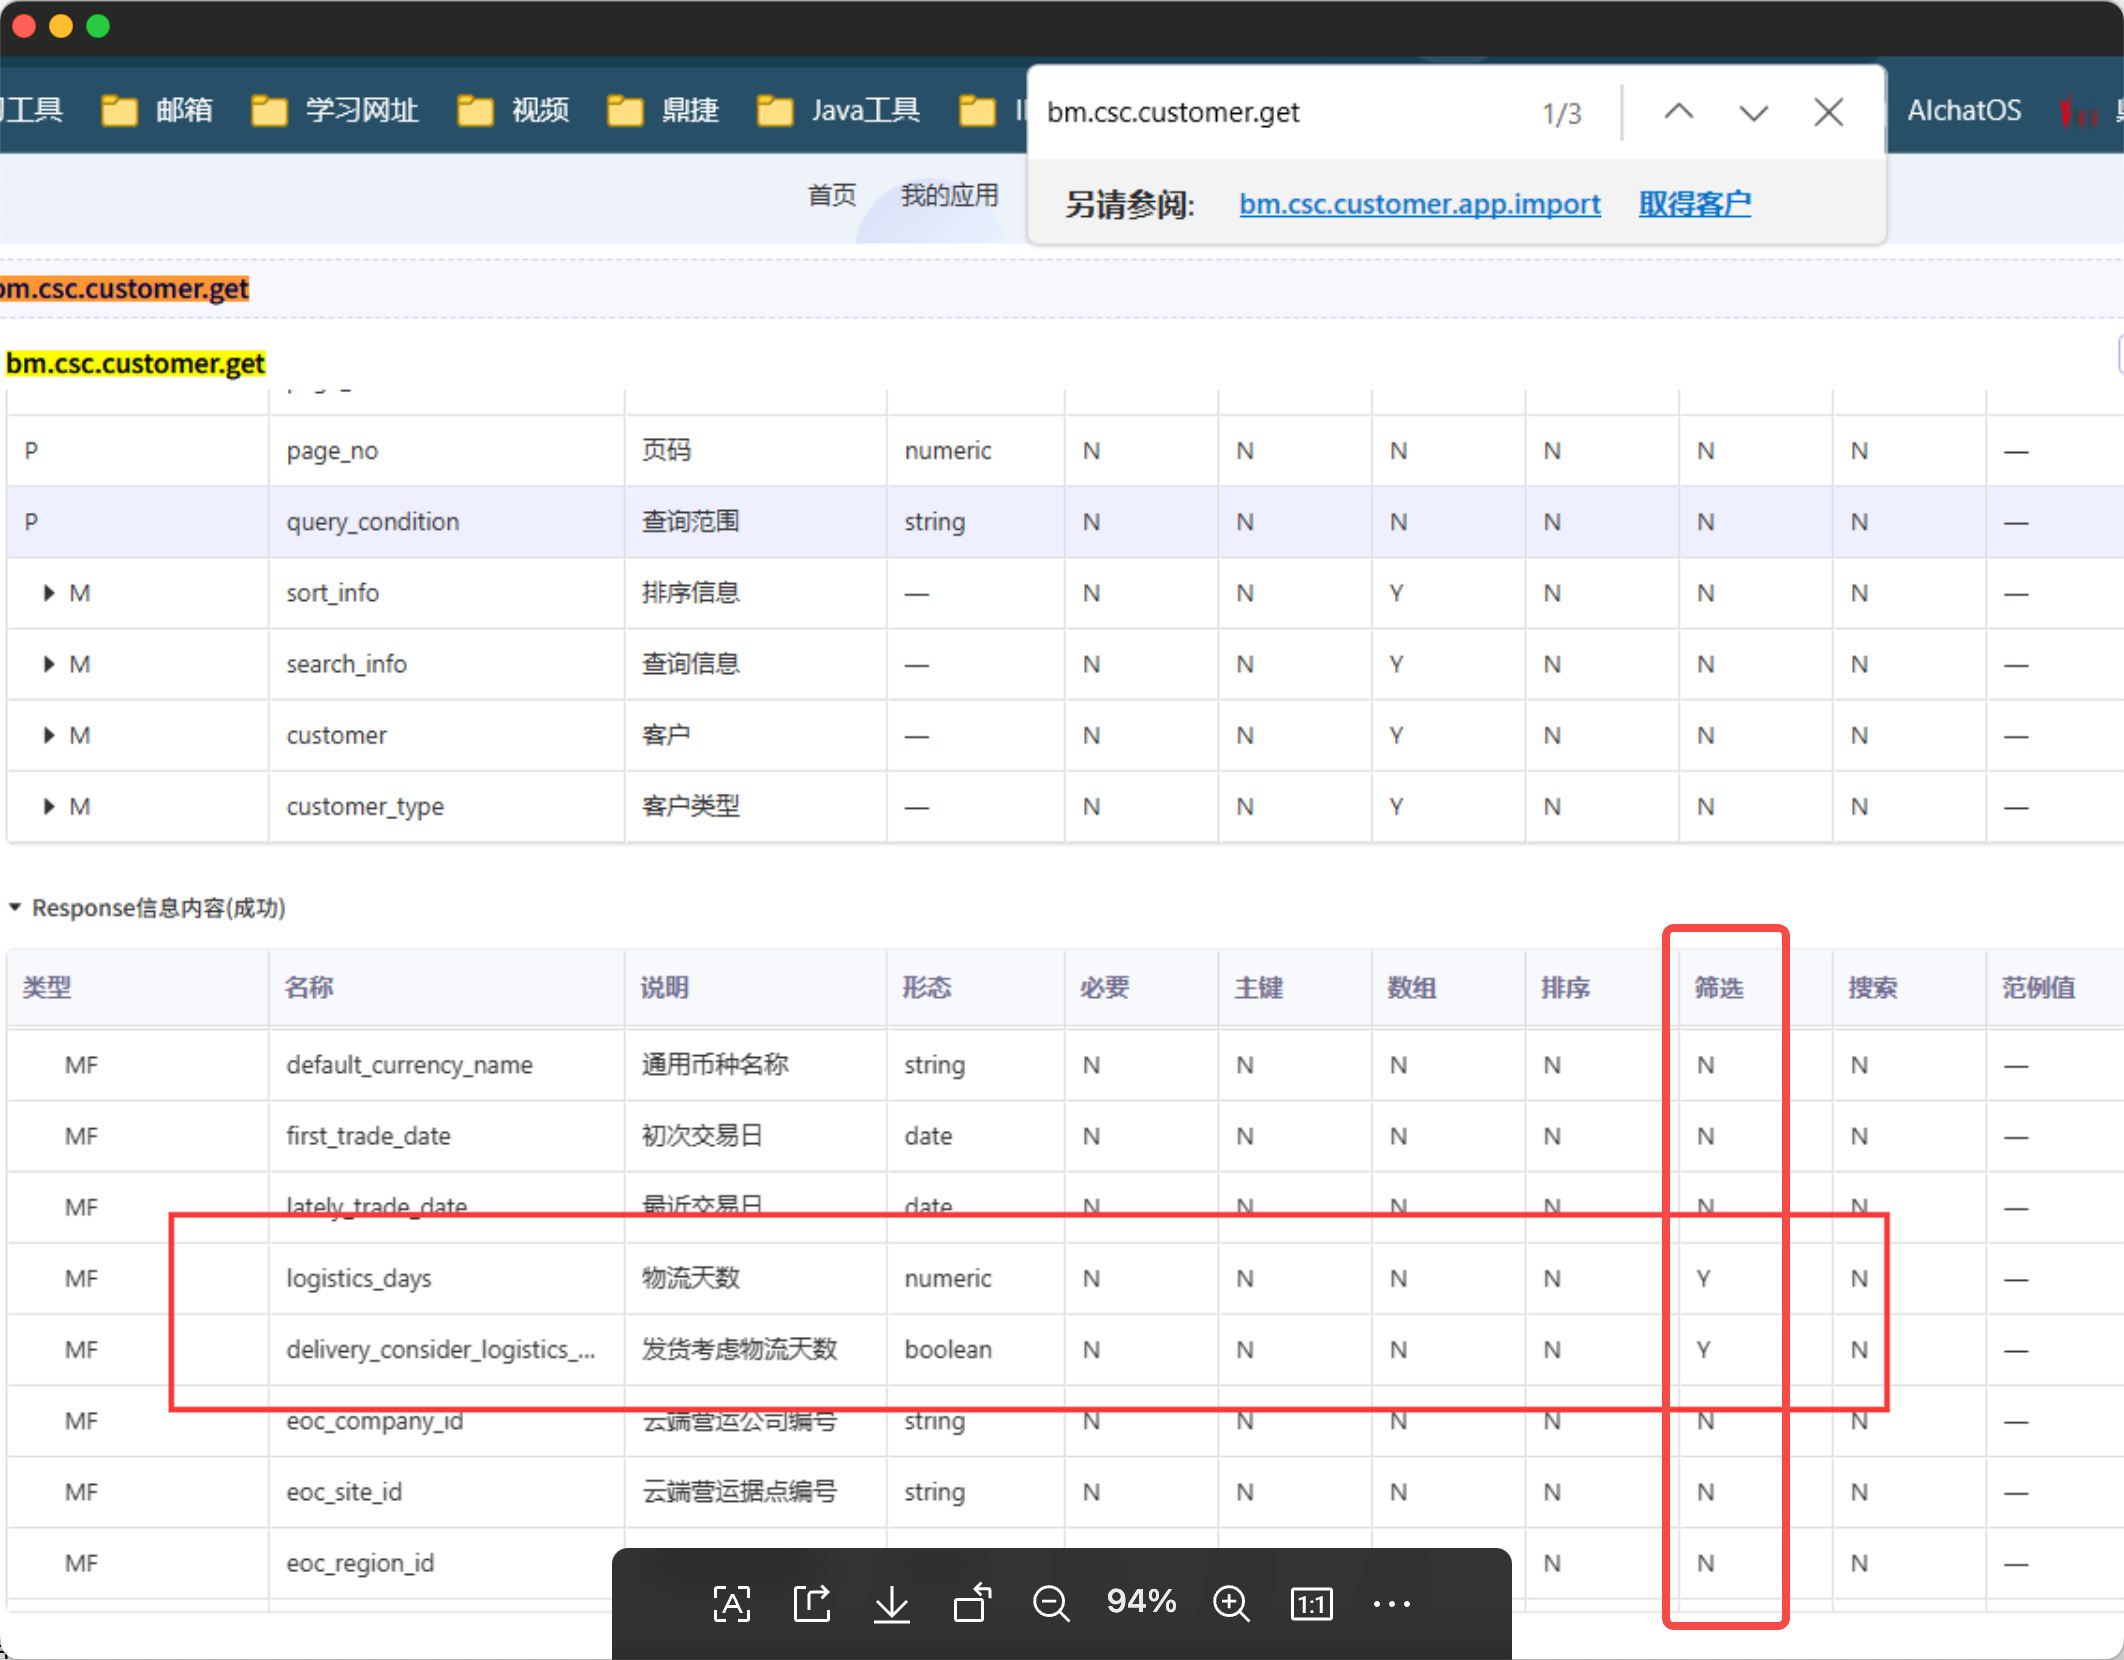Expand the customer_type row
Screen dimensions: 2124x1660
pyautogui.click(x=48, y=806)
